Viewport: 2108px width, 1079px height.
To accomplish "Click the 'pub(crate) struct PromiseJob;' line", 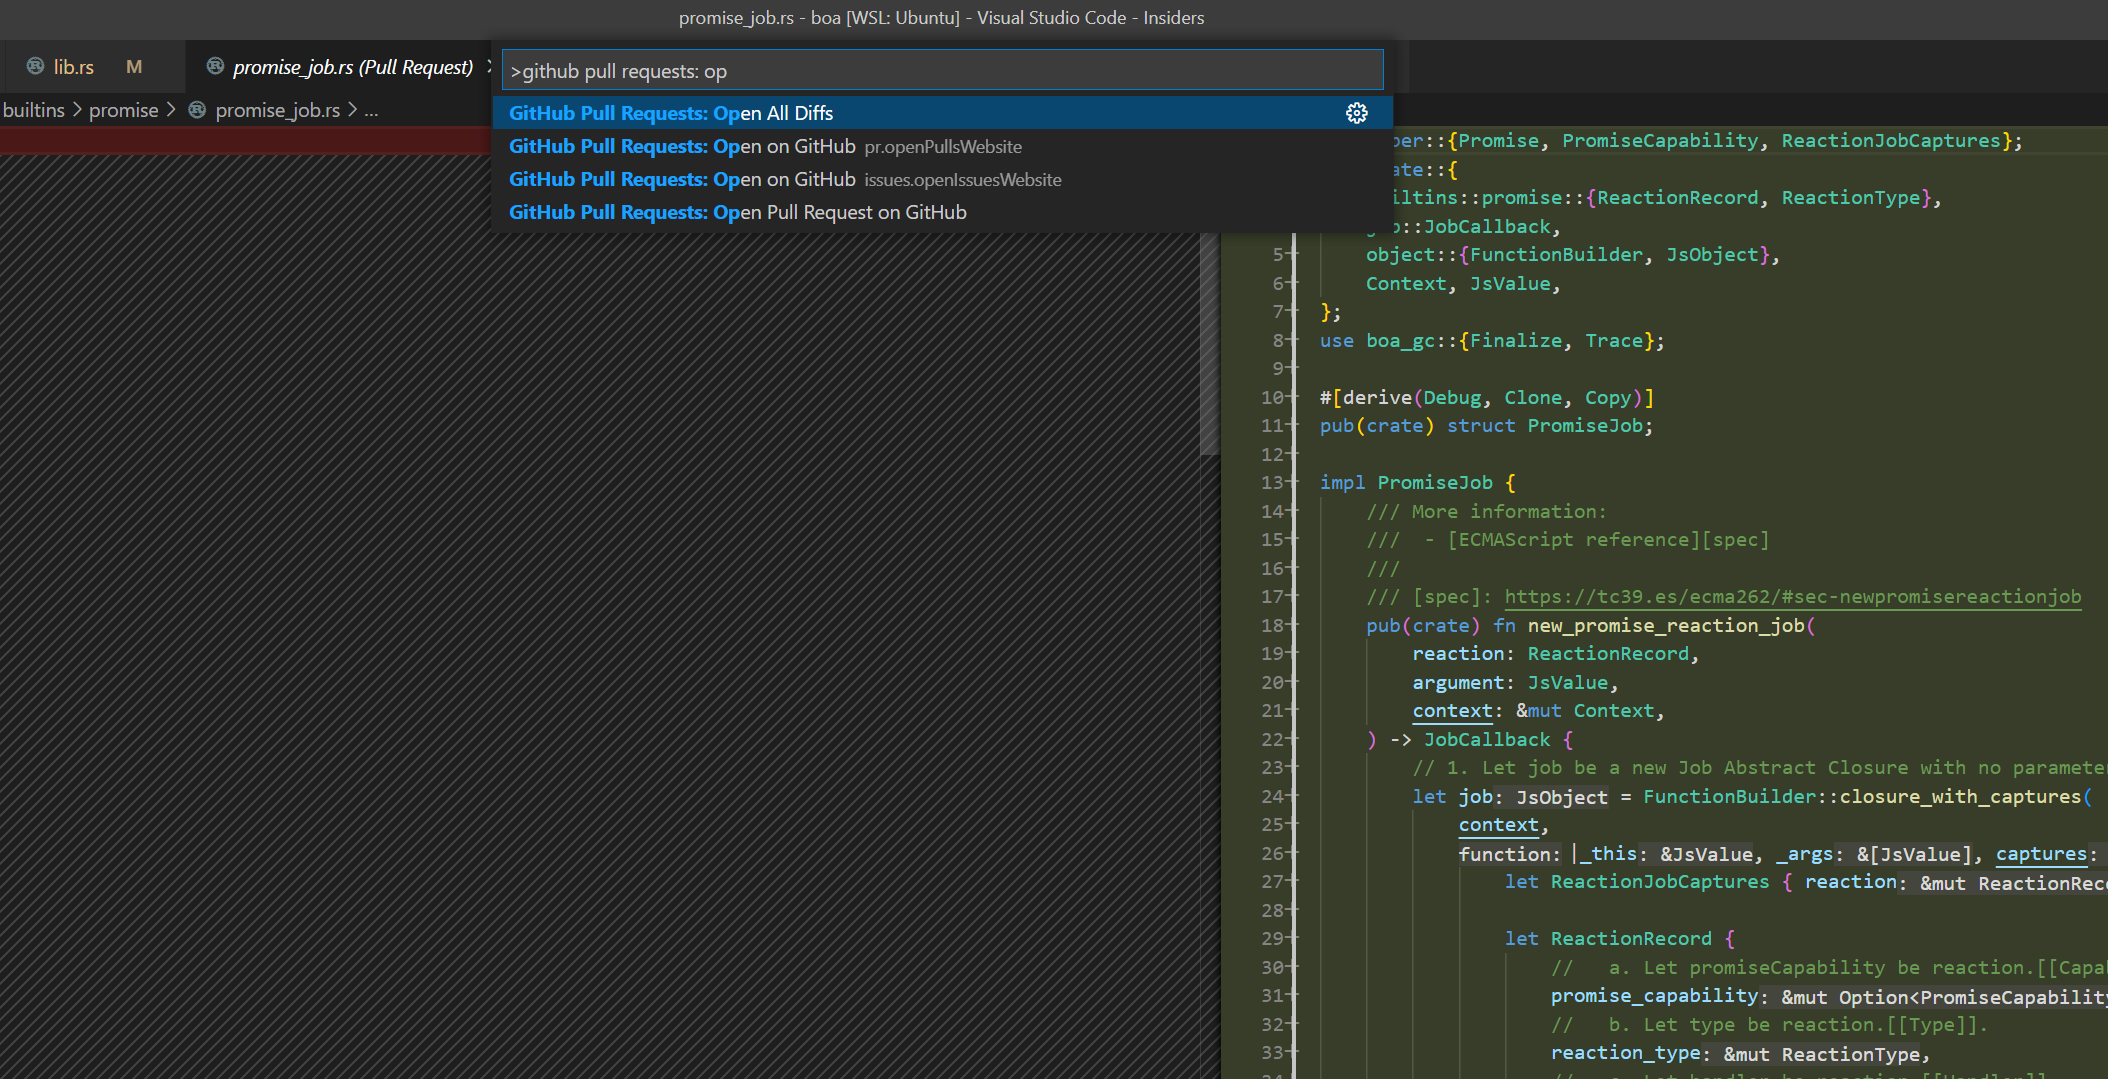I will pos(1486,426).
